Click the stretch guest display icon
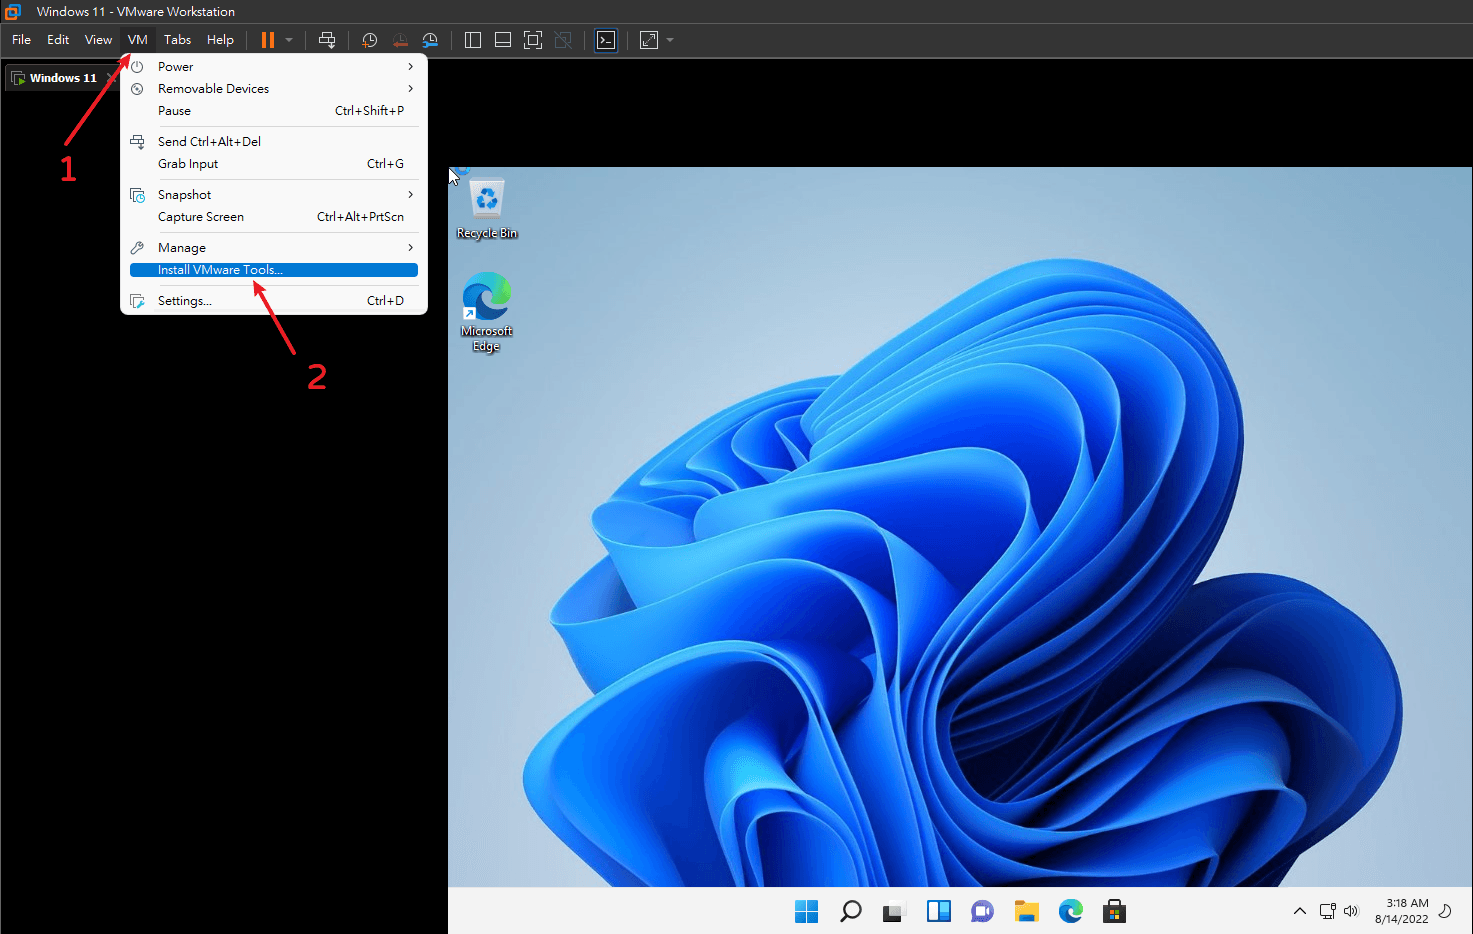This screenshot has width=1473, height=934. (649, 40)
